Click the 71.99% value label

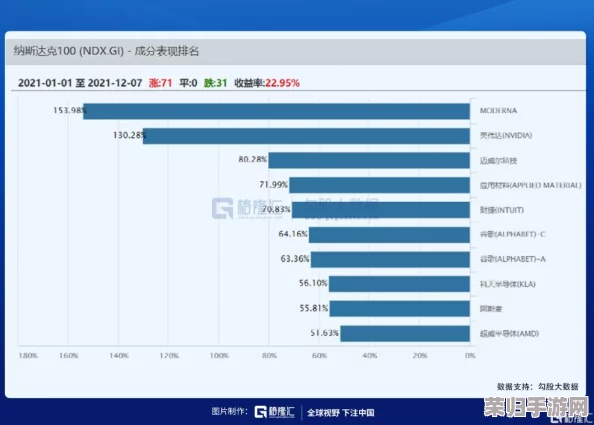[x=274, y=184]
